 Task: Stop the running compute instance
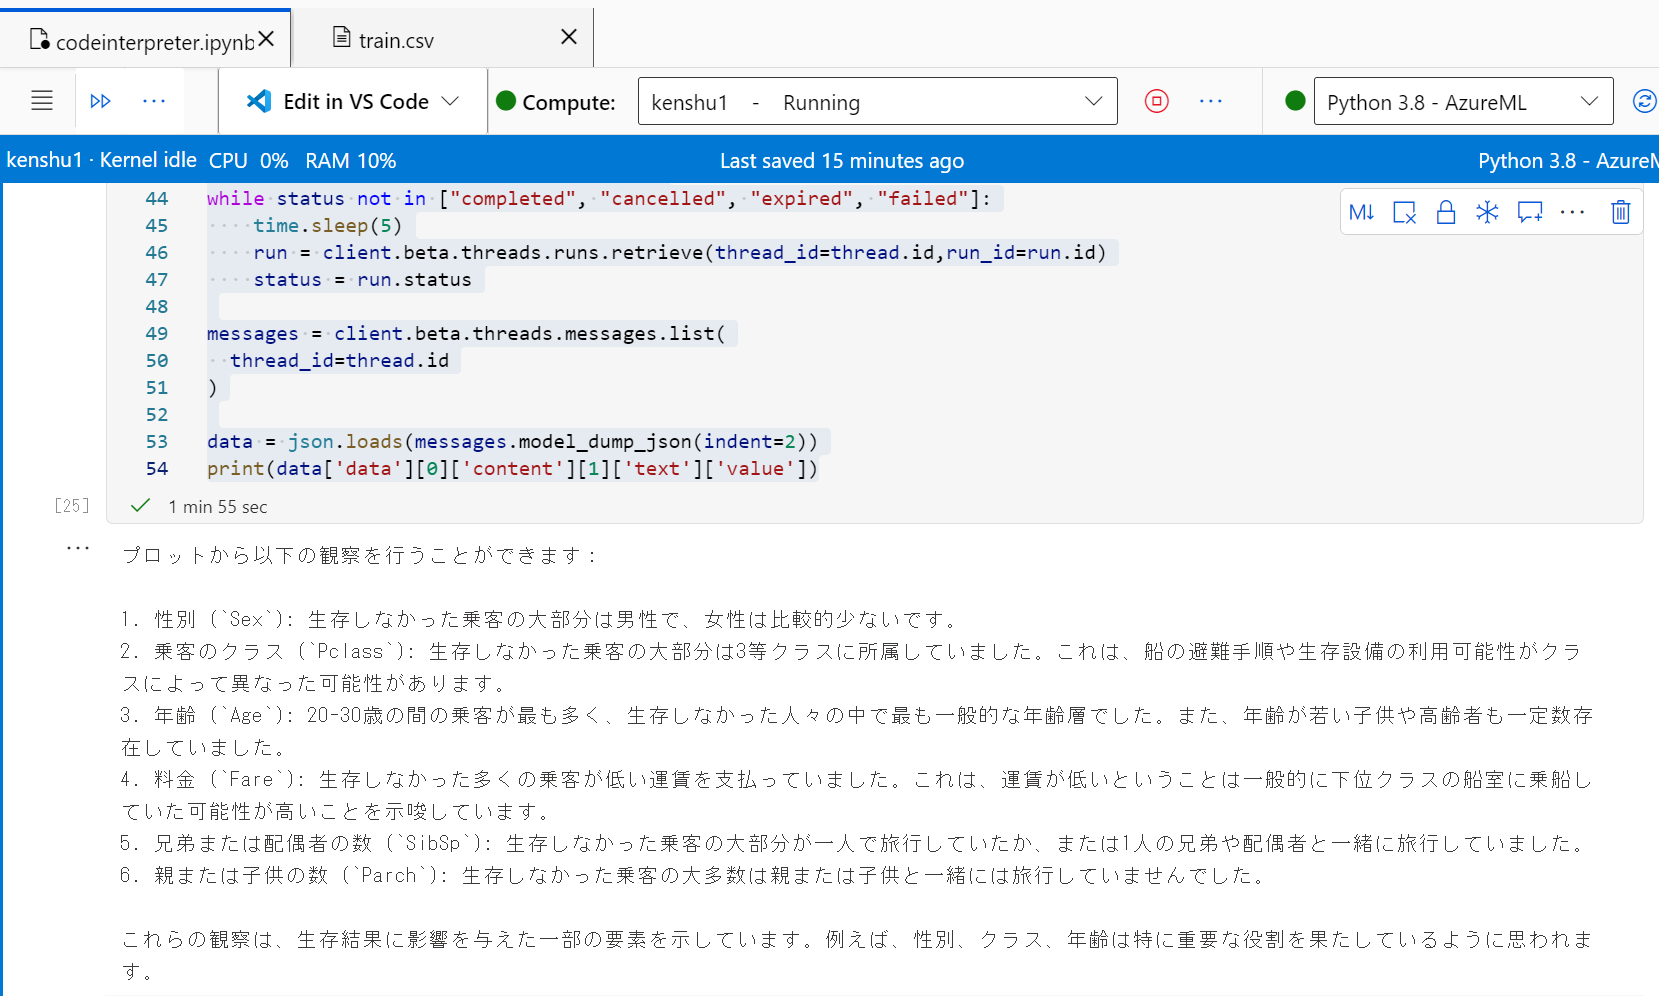click(x=1156, y=100)
